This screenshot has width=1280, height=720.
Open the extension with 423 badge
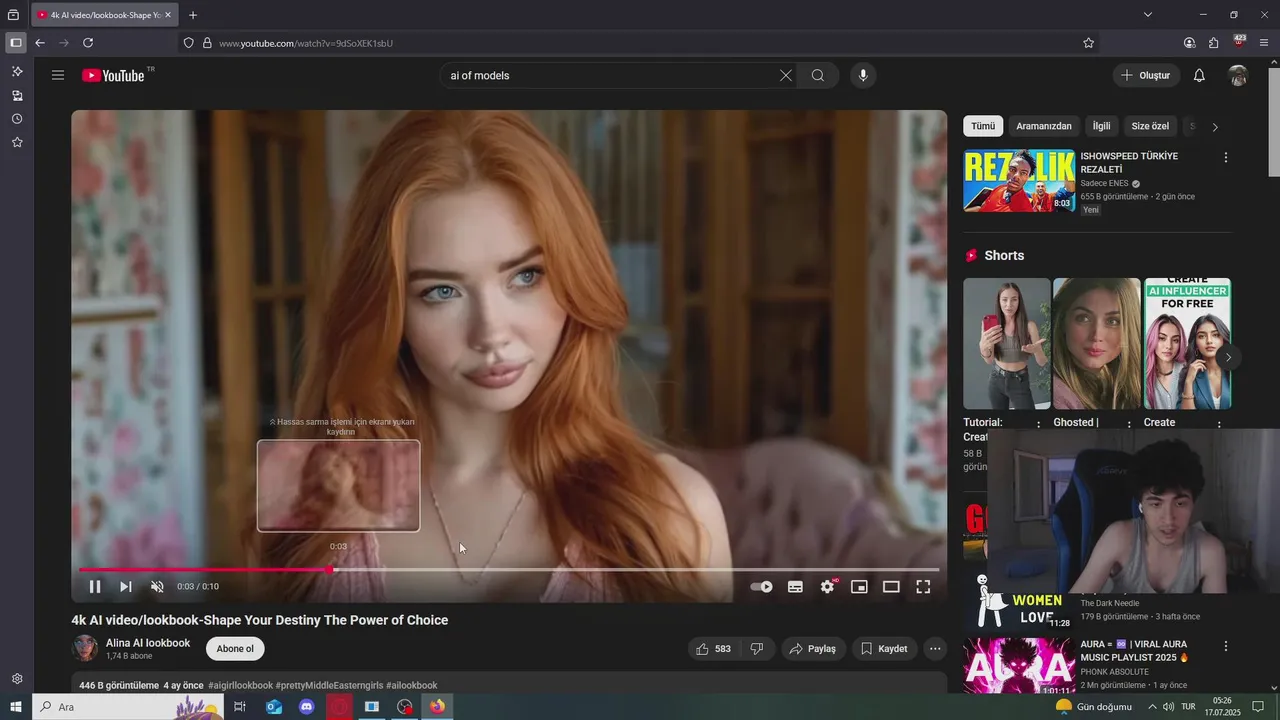[x=1239, y=42]
